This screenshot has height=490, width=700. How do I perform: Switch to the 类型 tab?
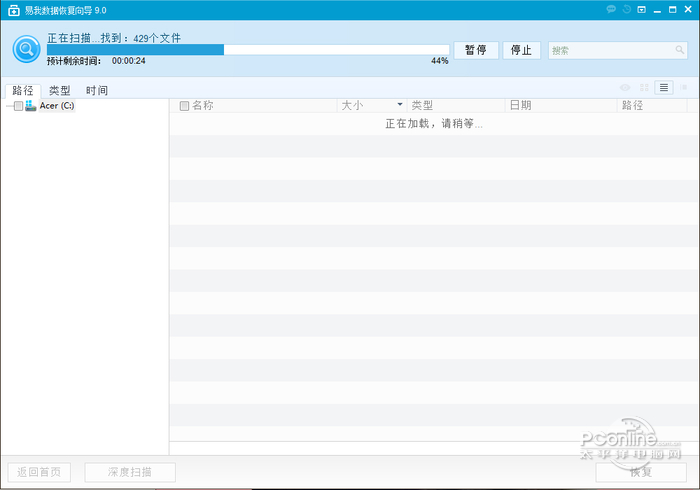[x=59, y=91]
